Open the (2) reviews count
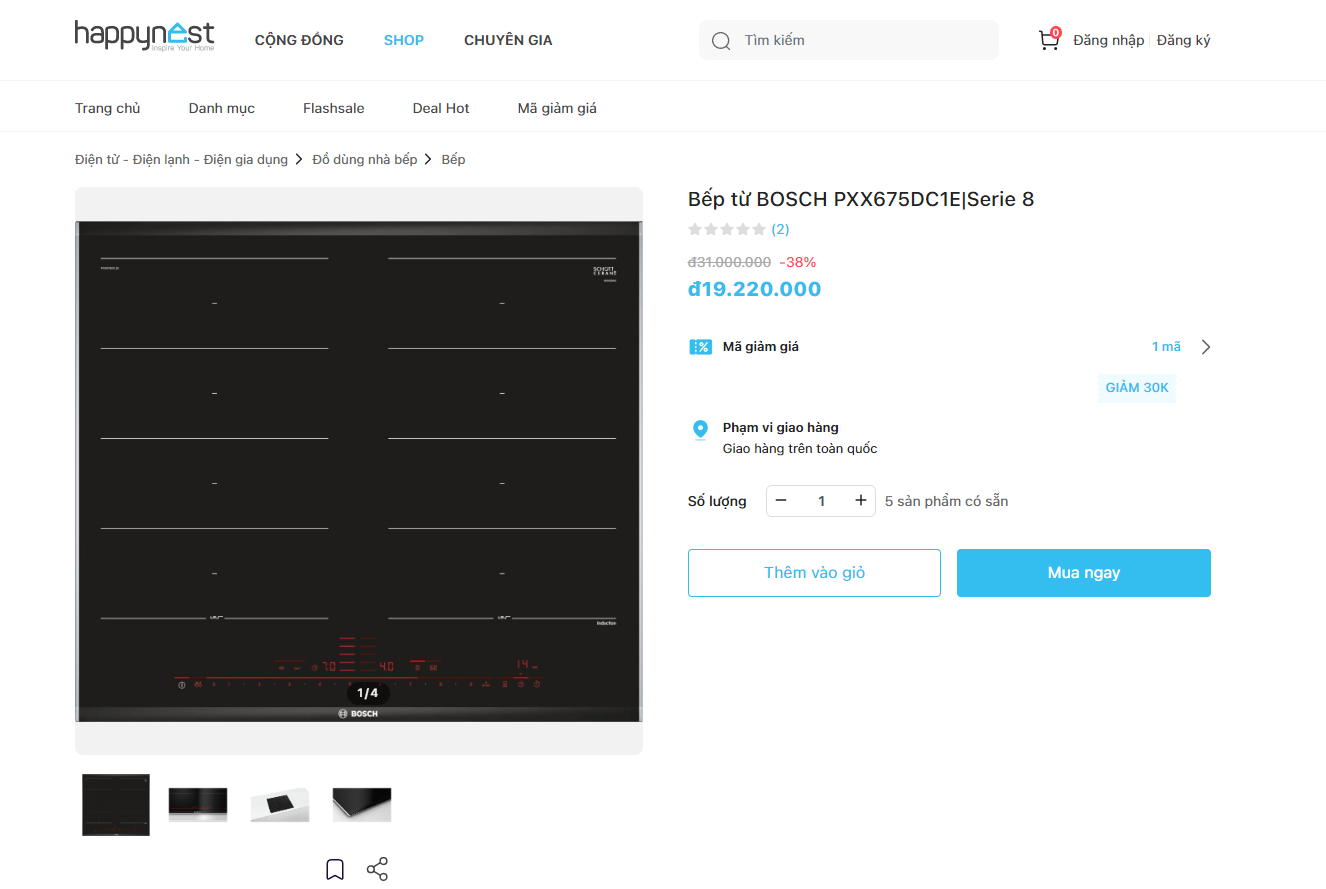 (x=780, y=229)
